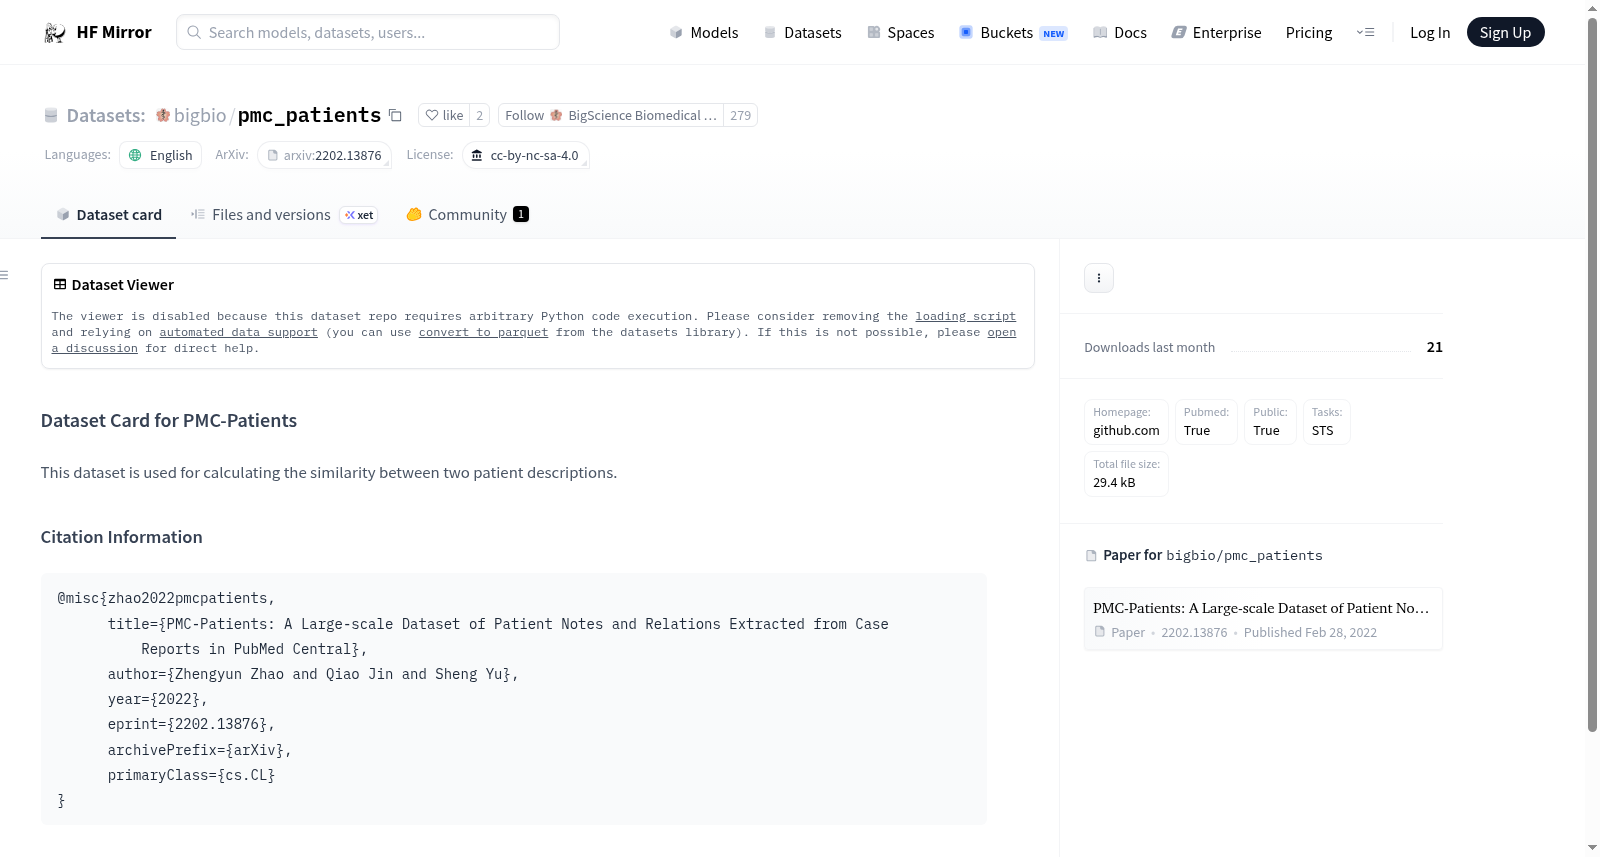The height and width of the screenshot is (857, 1600).
Task: Click the HF Mirror logo icon
Action: click(x=55, y=33)
